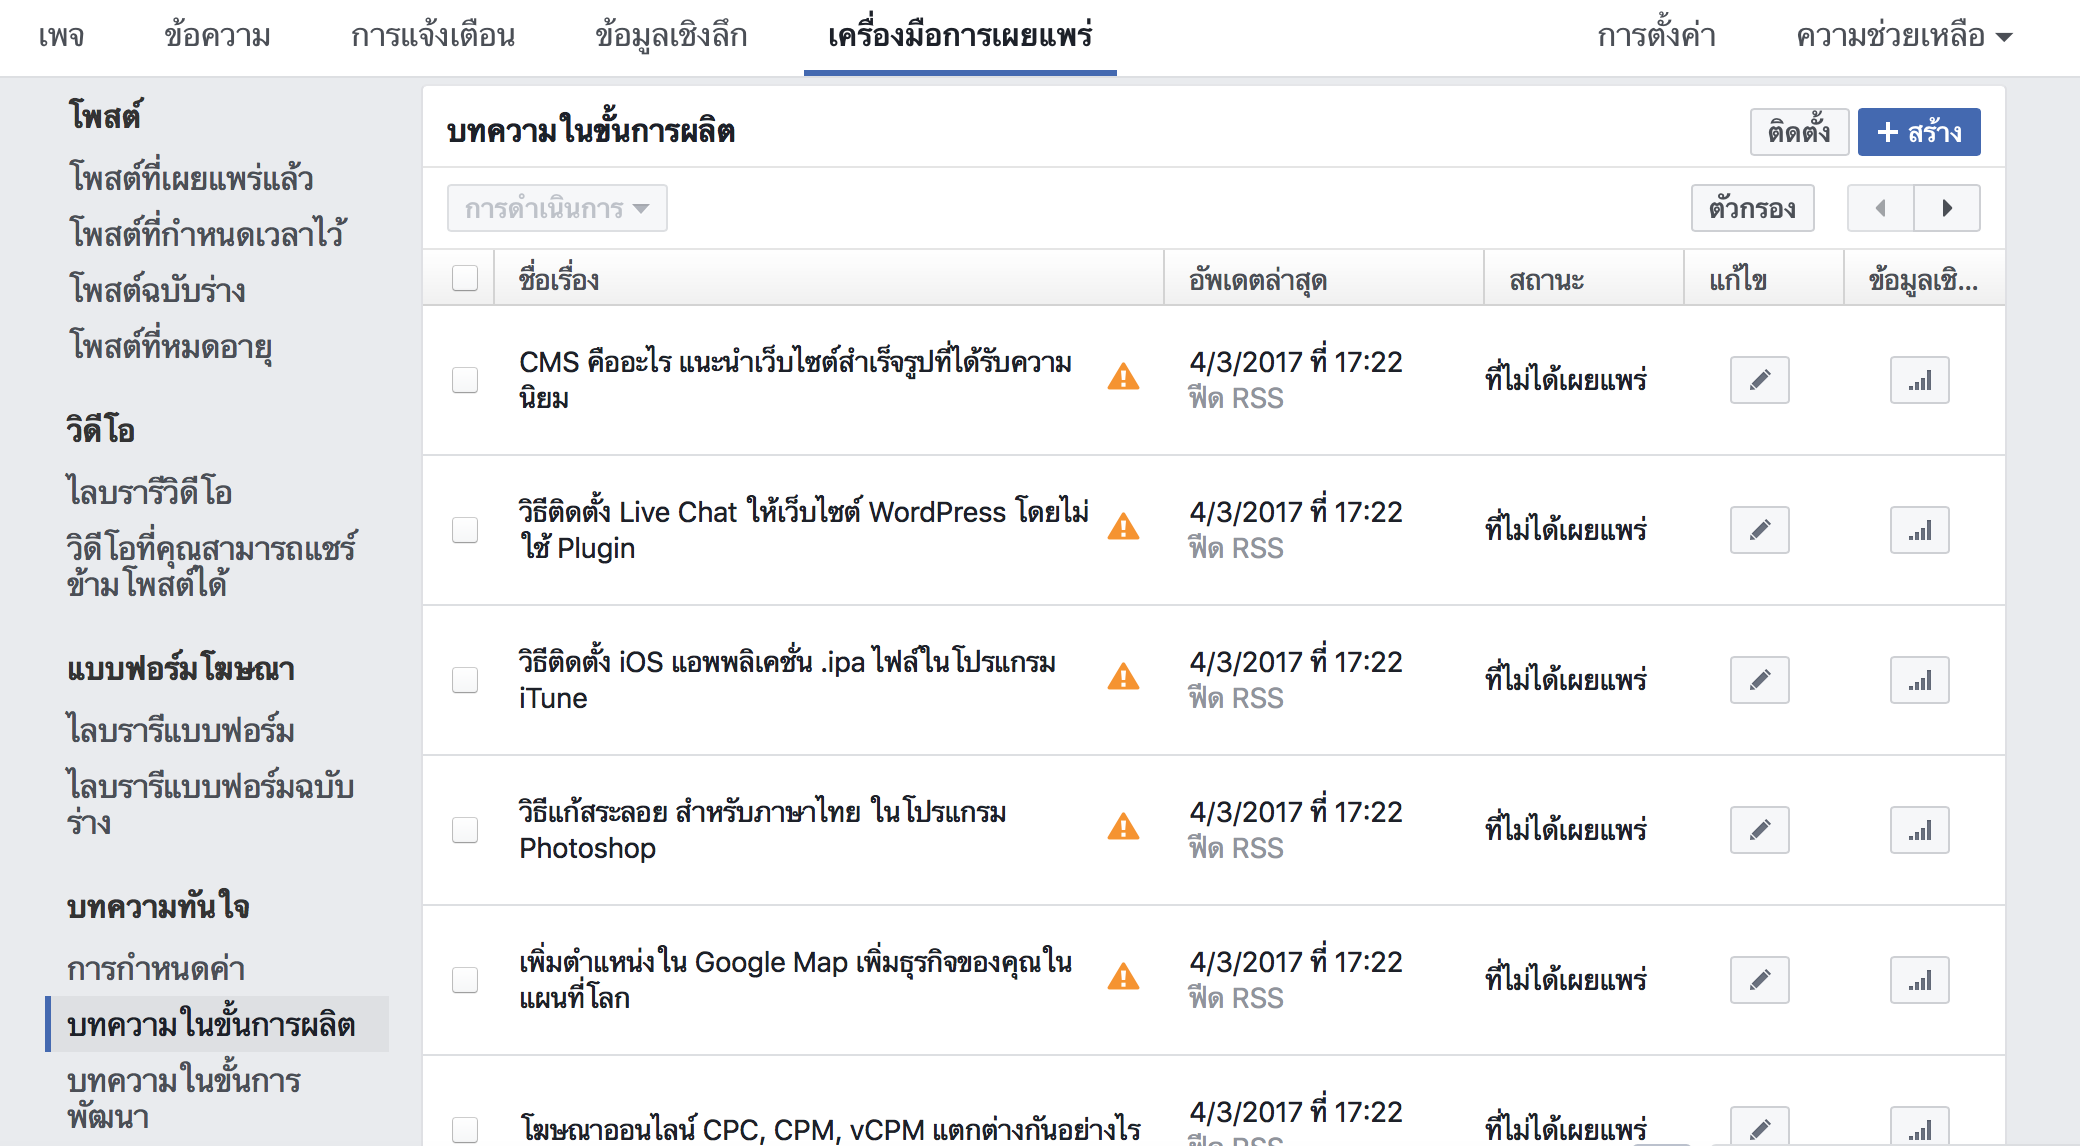Click warning icon on CMS คืออะไร row
The width and height of the screenshot is (2080, 1146).
1123,377
